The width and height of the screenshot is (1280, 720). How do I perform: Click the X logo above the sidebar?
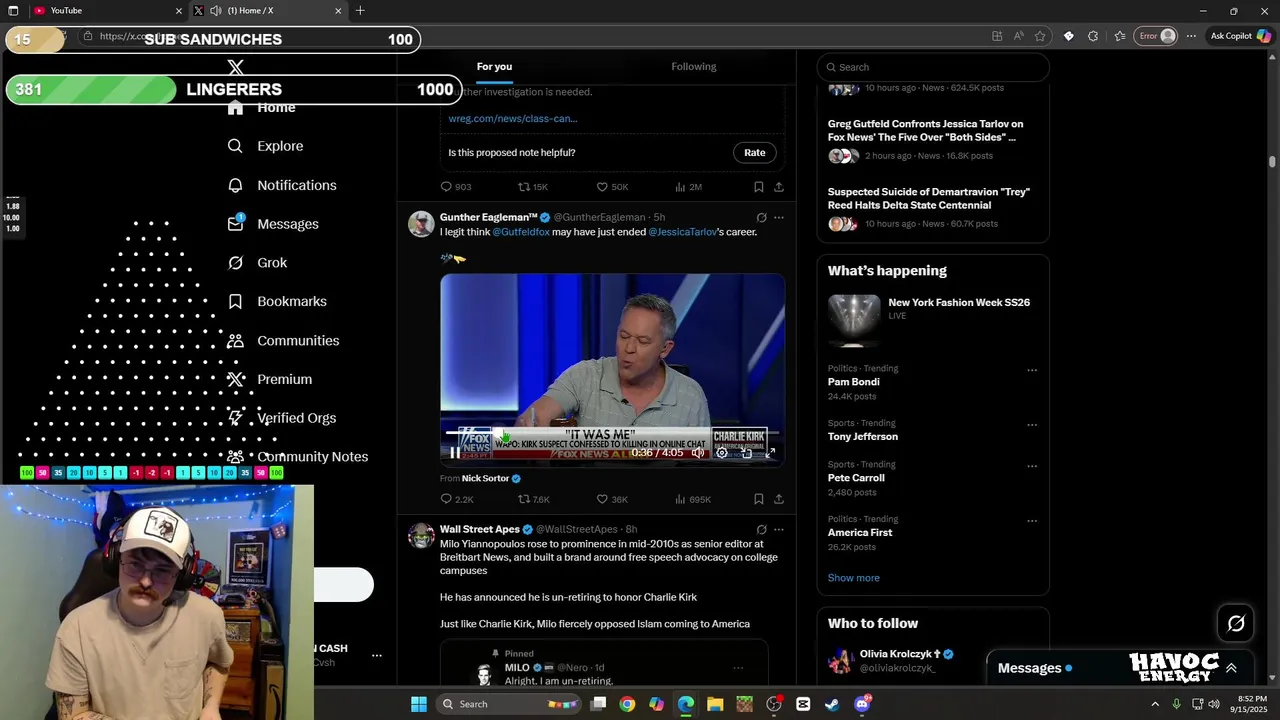tap(235, 67)
